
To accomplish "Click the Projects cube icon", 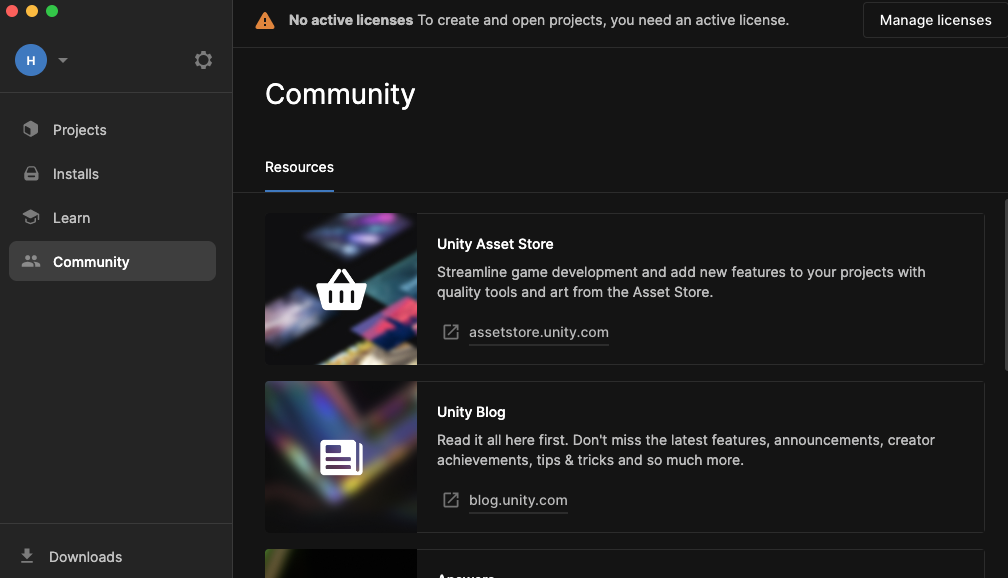I will 31,129.
